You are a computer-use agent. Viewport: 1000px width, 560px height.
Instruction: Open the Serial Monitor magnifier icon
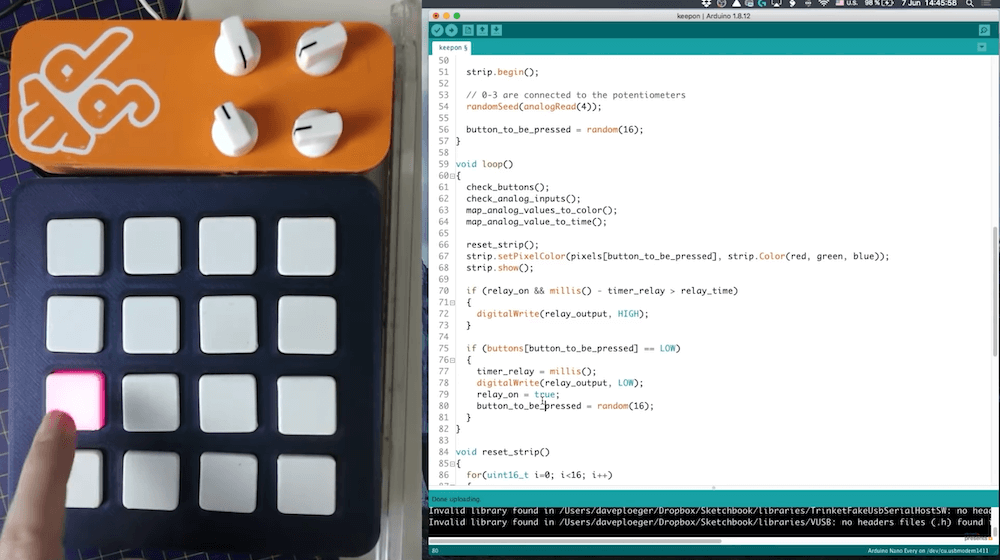pos(984,30)
